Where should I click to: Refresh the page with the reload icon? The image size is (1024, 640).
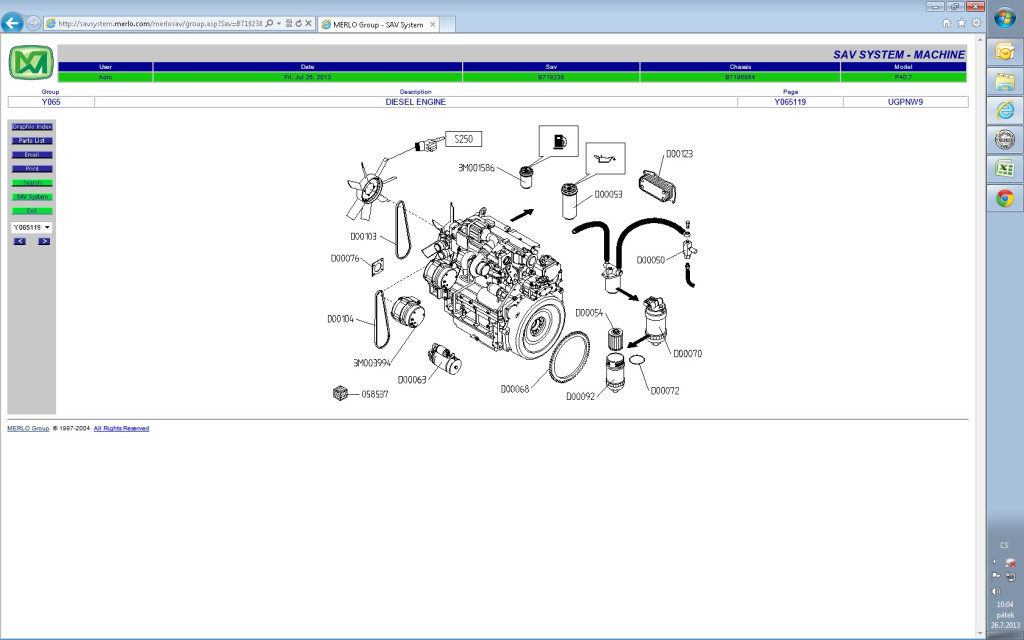tap(298, 24)
